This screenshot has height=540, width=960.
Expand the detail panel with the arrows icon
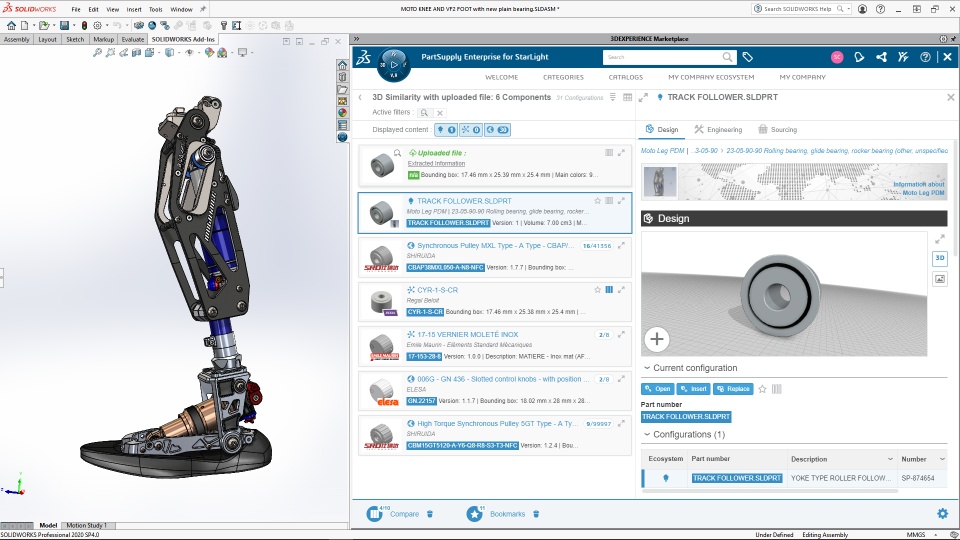(643, 97)
